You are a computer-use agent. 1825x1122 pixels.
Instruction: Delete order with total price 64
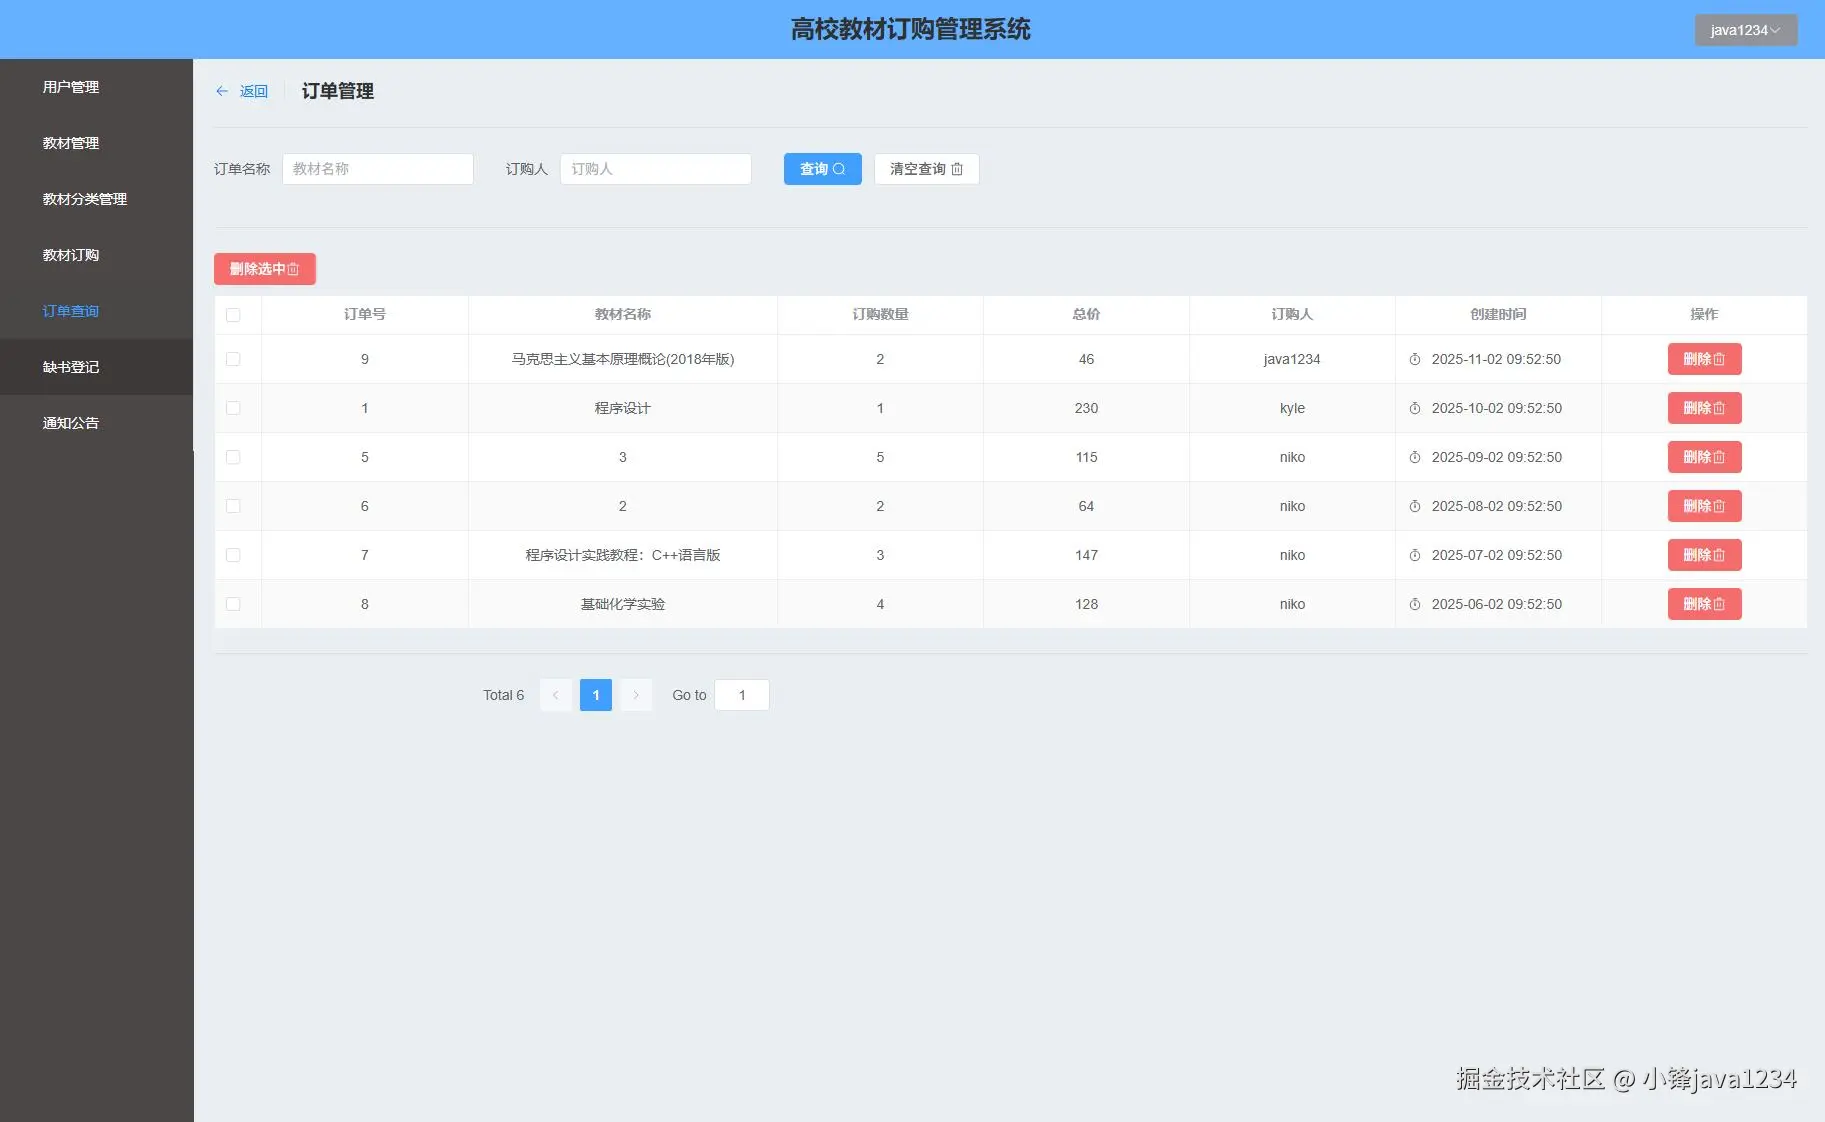pyautogui.click(x=1704, y=506)
